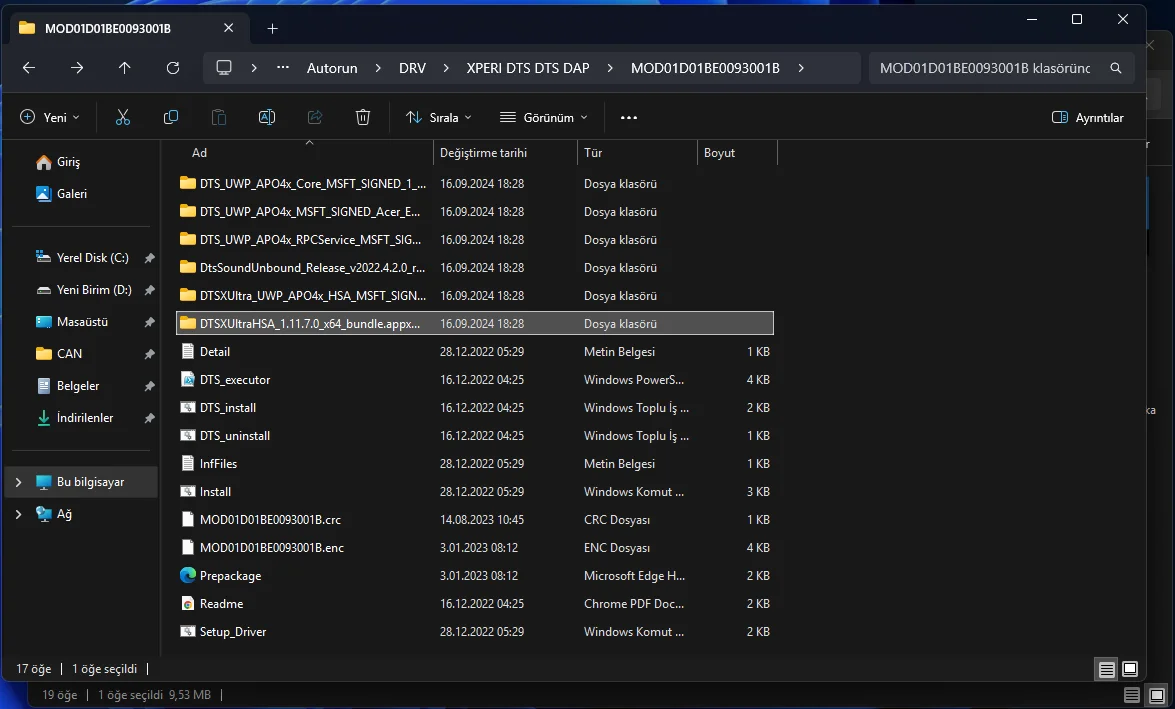Toggle the Ayrıntılar details pane
Screen dimensions: 1175x709
[1088, 117]
